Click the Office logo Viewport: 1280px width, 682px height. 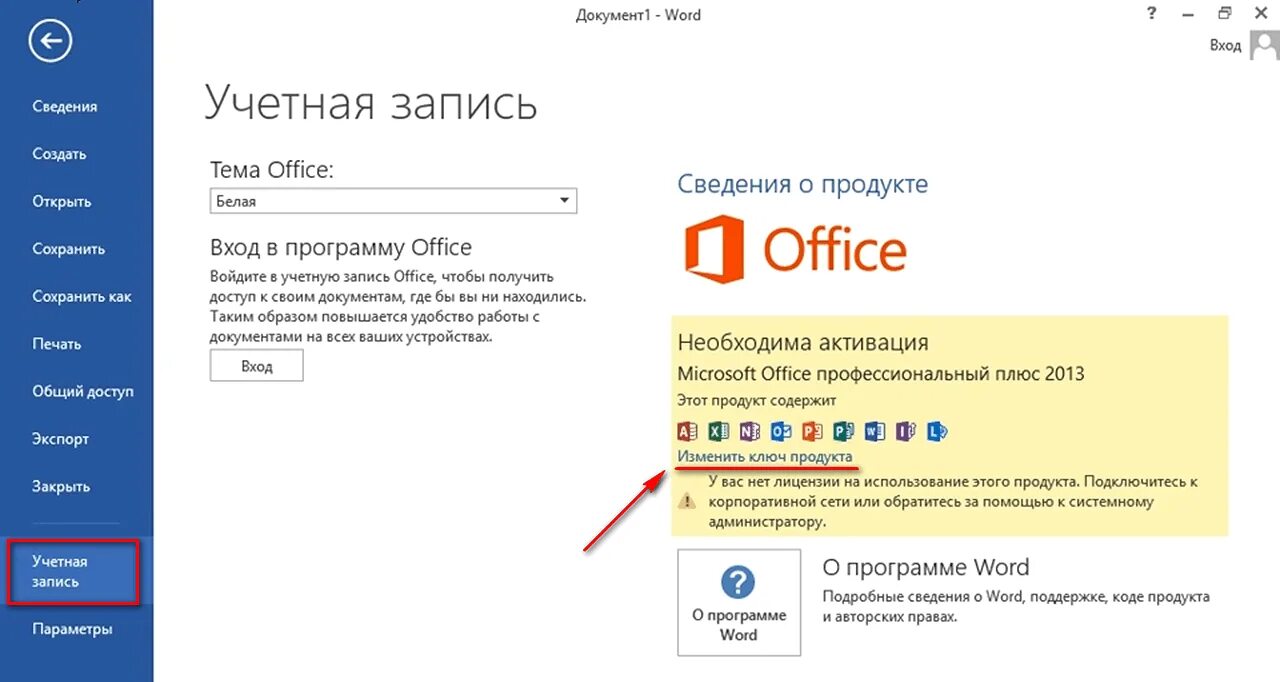coord(795,248)
